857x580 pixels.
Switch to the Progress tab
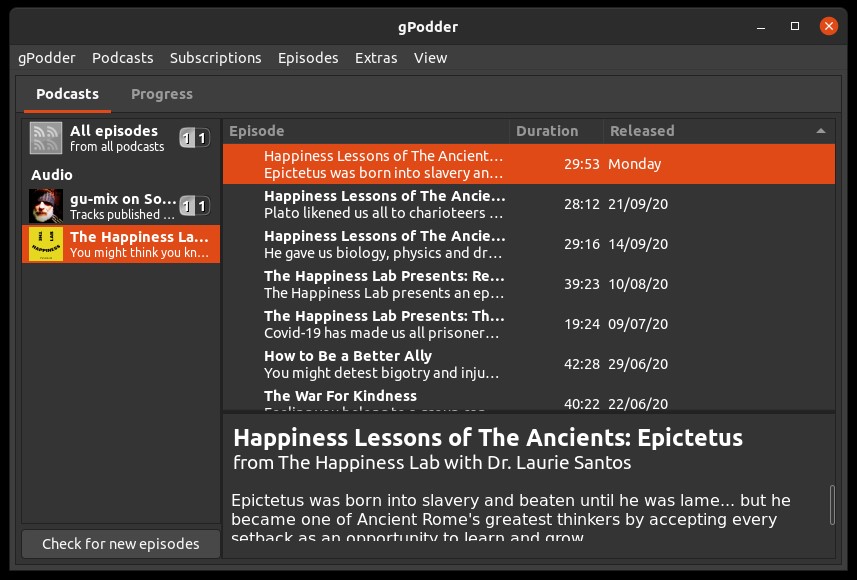[162, 94]
